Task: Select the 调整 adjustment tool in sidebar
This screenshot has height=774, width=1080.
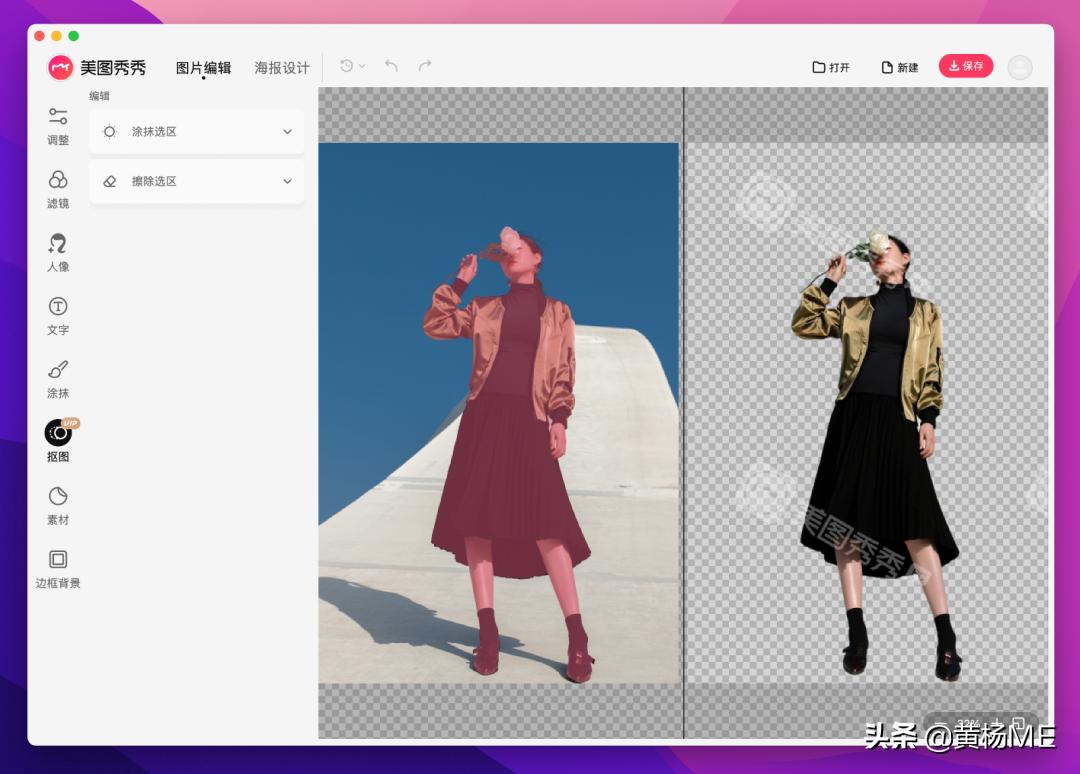Action: click(57, 127)
